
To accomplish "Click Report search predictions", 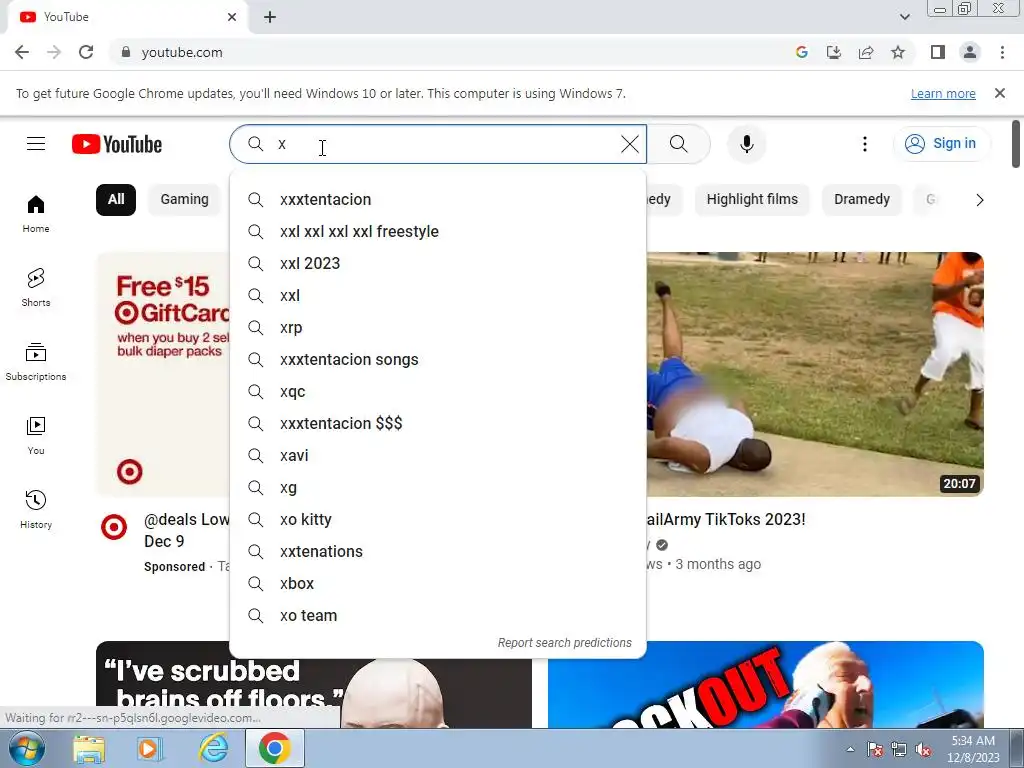I will point(564,643).
